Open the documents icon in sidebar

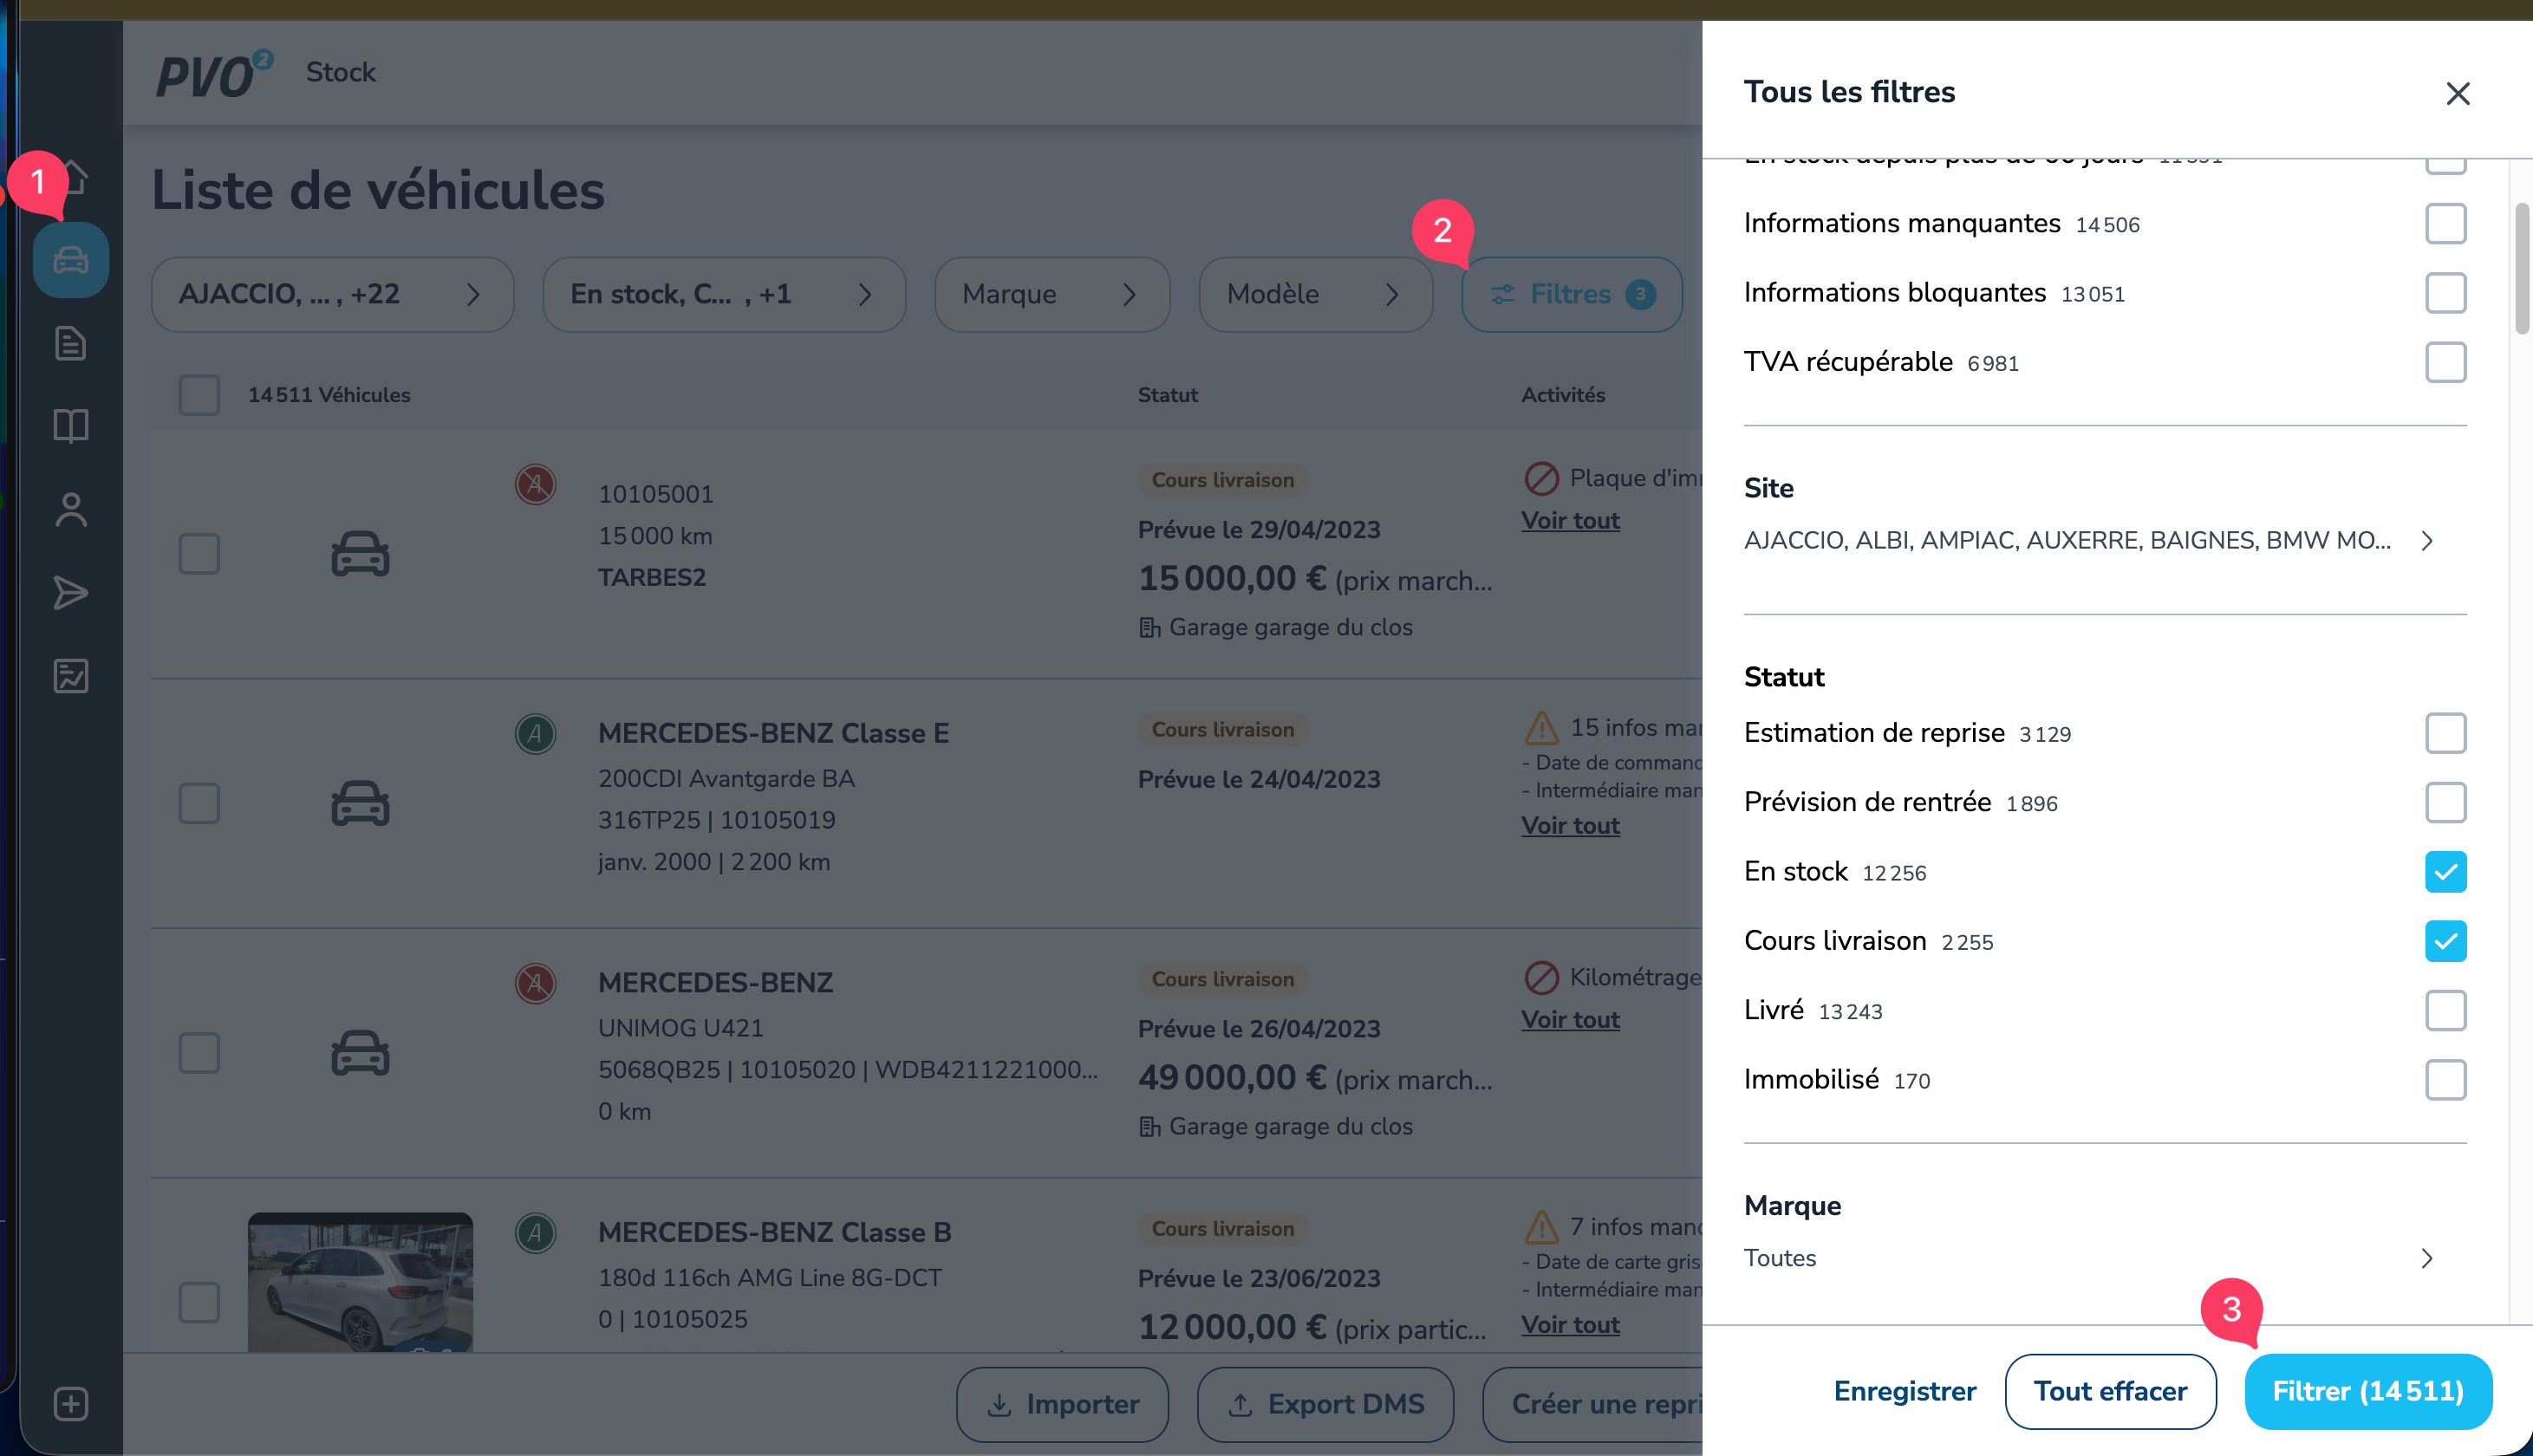(70, 343)
